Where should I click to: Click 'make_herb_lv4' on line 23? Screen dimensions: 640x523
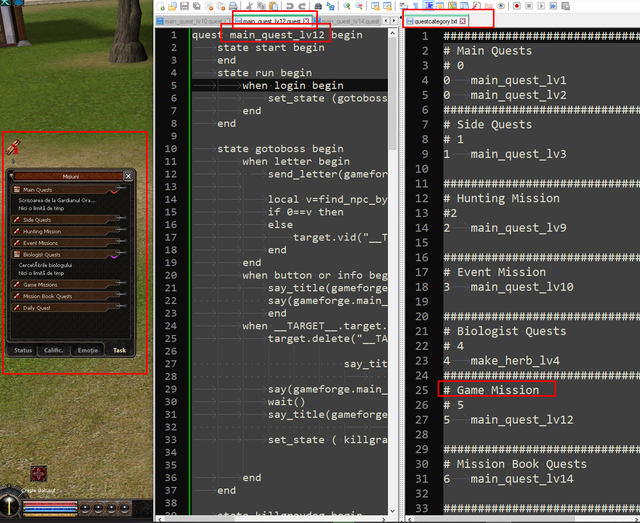[515, 361]
